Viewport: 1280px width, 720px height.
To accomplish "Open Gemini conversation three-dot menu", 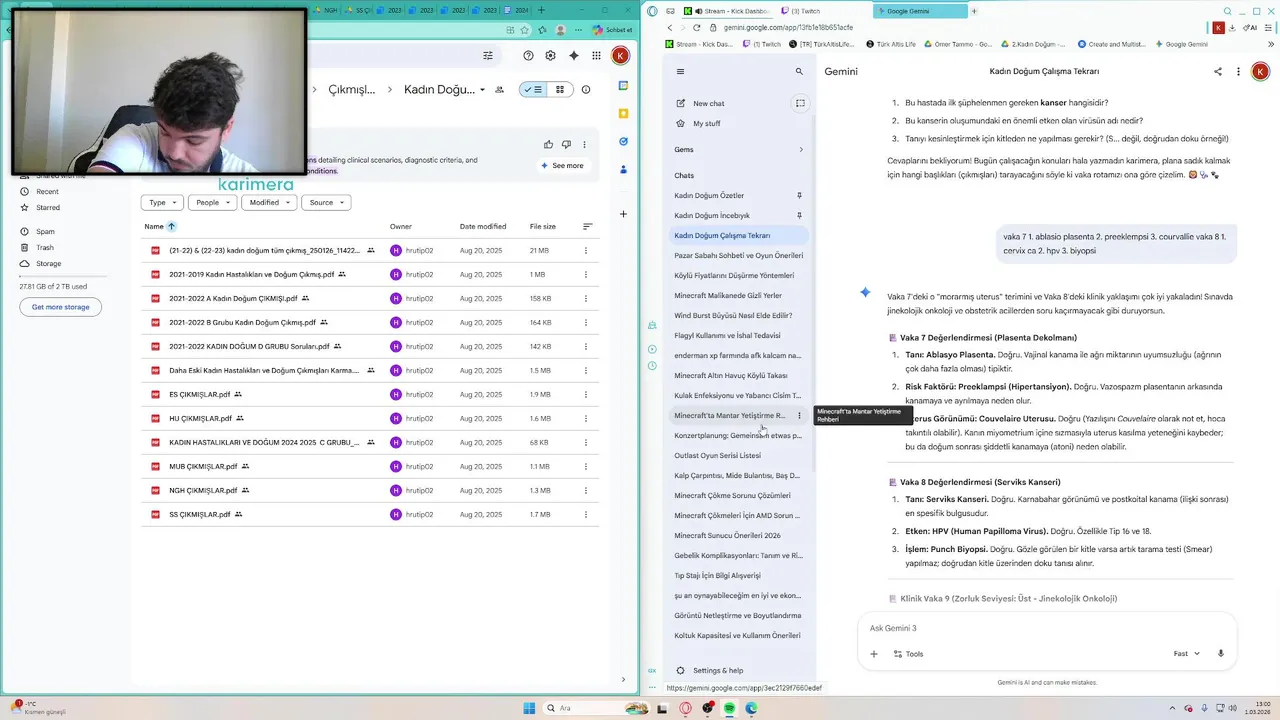I will point(1238,72).
